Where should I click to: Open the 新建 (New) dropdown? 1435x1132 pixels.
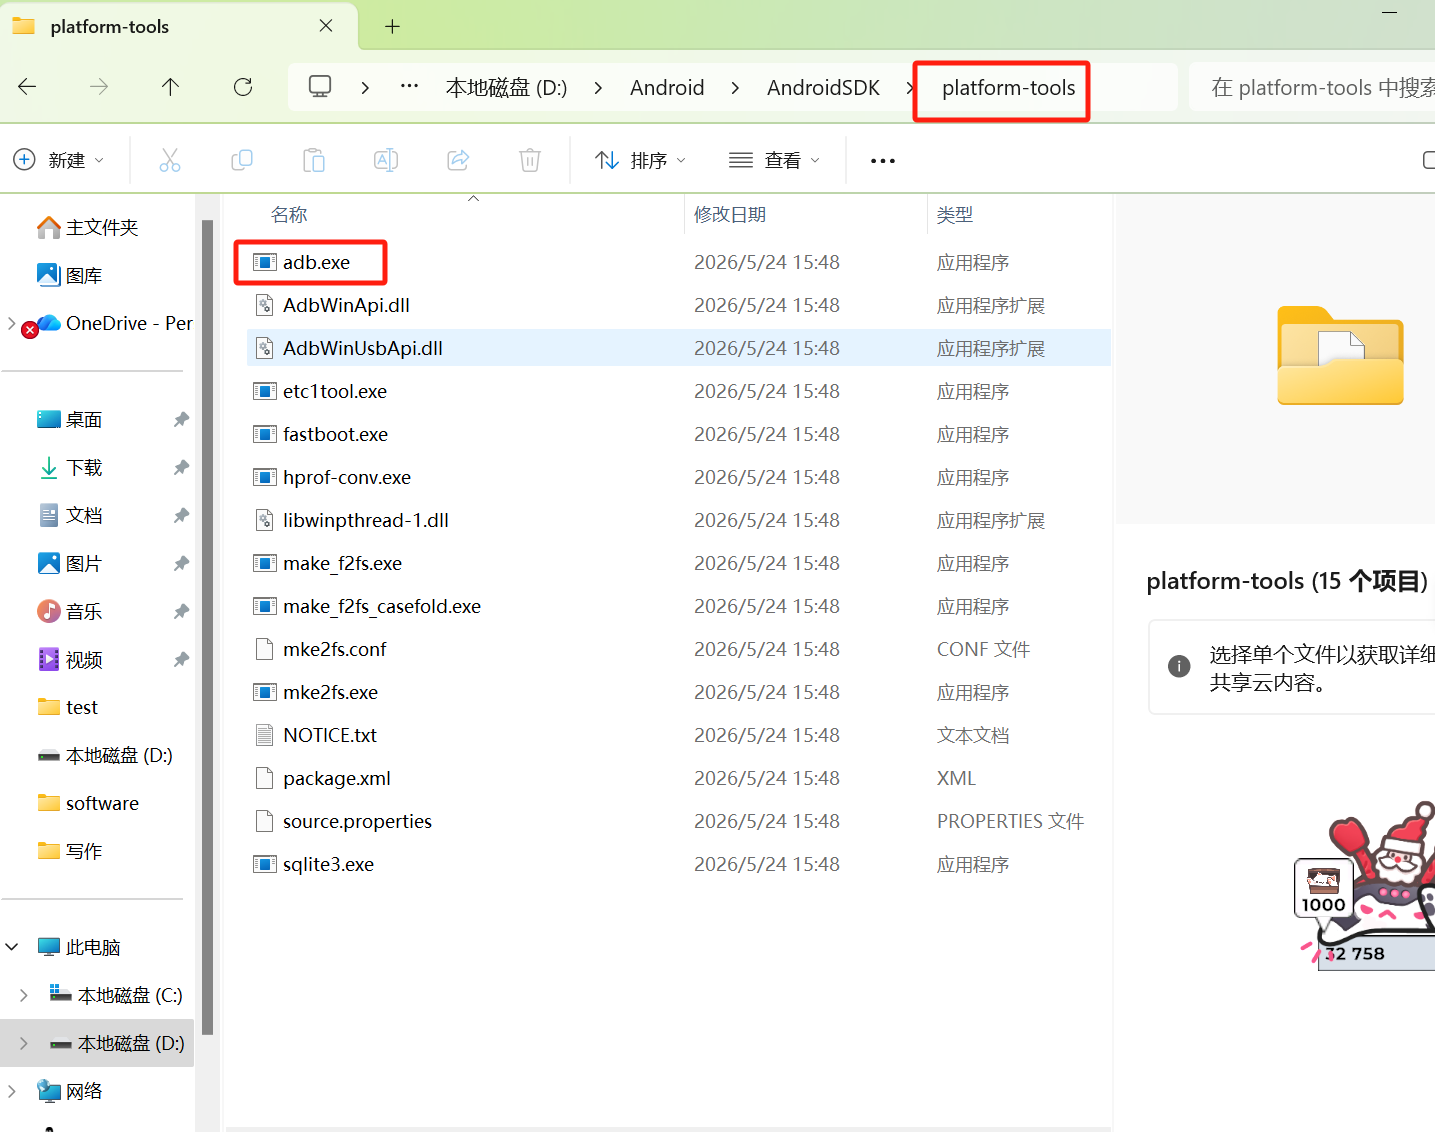[x=59, y=160]
